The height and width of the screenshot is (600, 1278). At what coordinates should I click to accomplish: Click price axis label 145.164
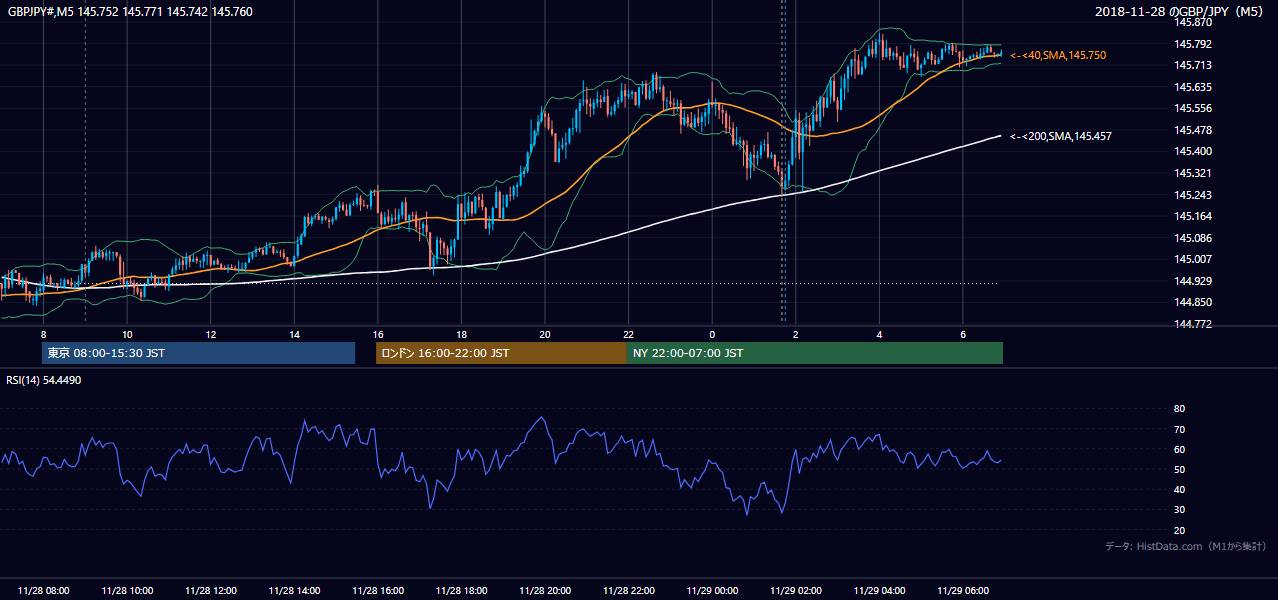[x=1191, y=216]
